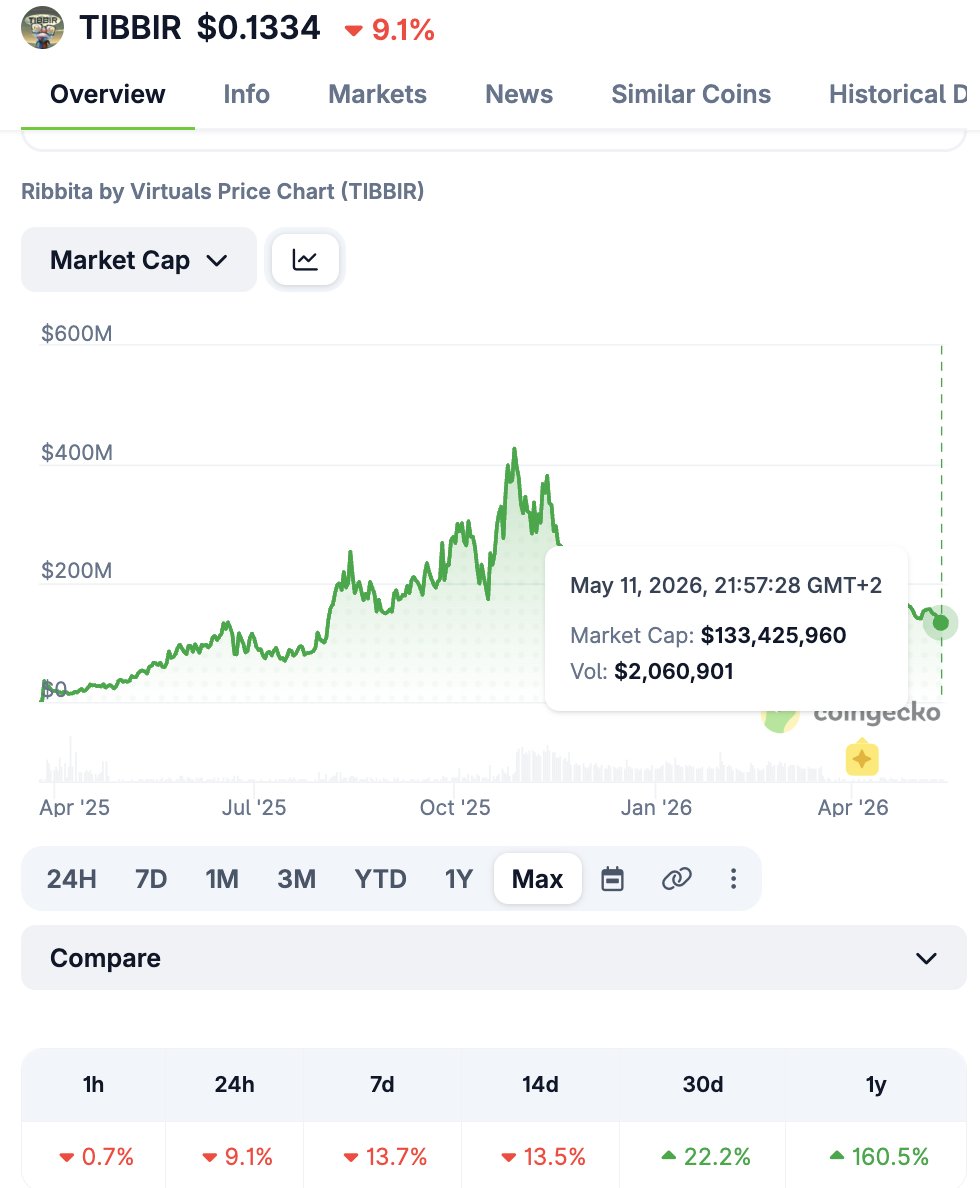Screen dimensions: 980x1188
Task: Click the CoinGecko watermark logo
Action: 851,715
